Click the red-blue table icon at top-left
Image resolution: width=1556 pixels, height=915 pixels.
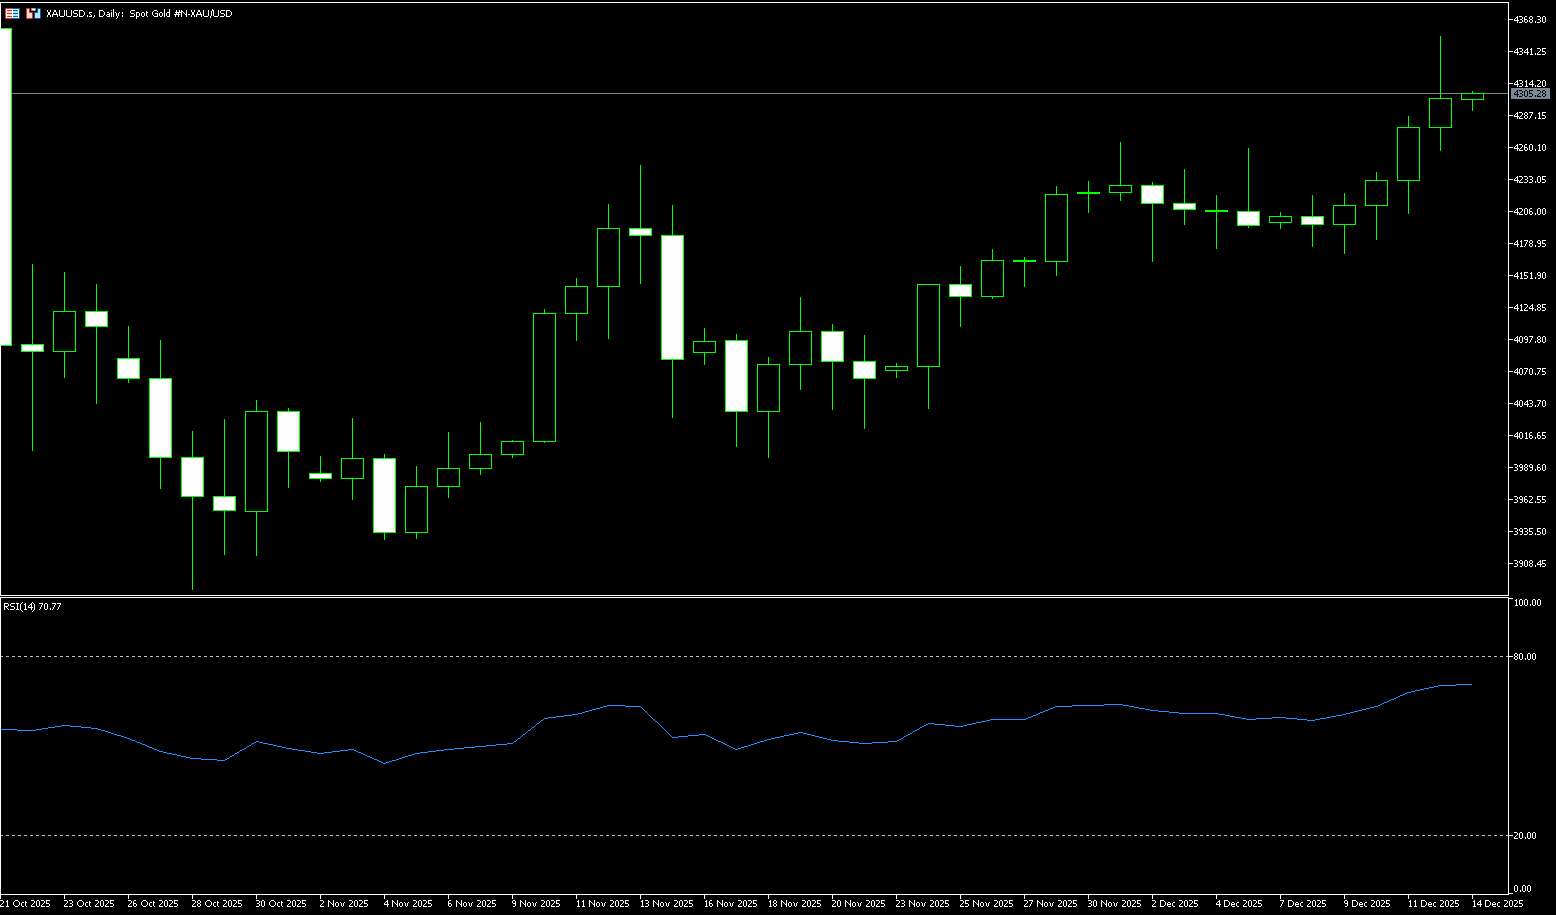coord(12,14)
